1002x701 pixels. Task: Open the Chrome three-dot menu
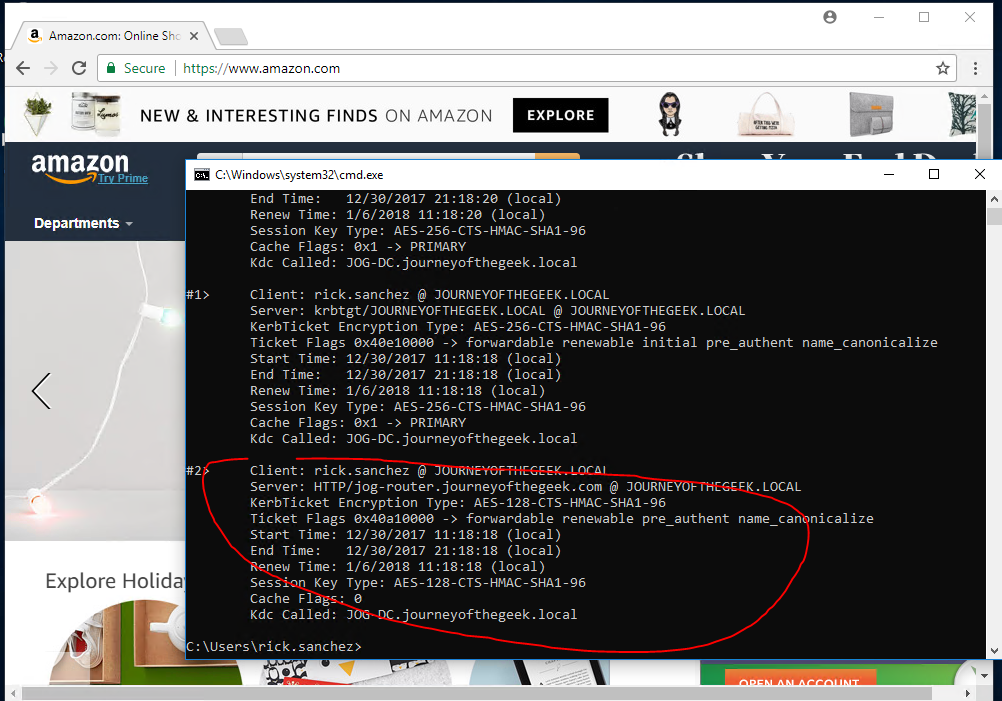click(977, 68)
